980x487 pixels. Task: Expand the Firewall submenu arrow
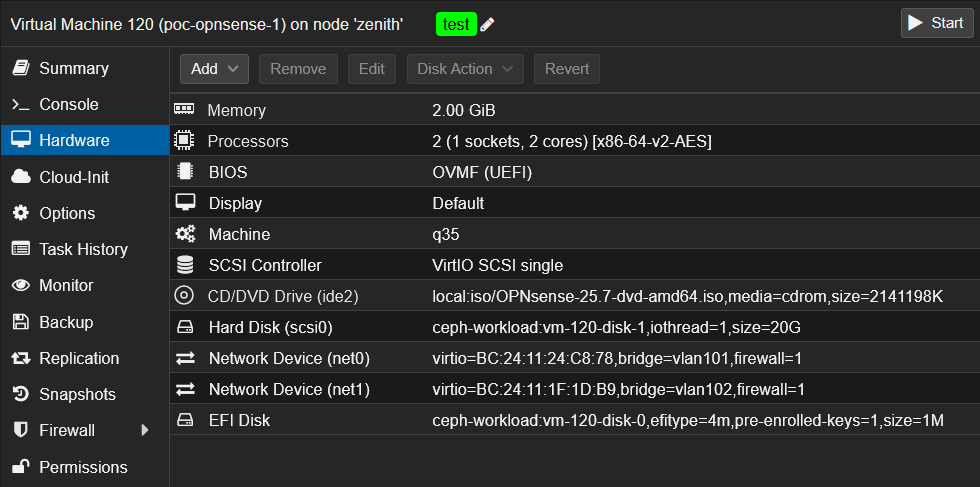[x=144, y=430]
